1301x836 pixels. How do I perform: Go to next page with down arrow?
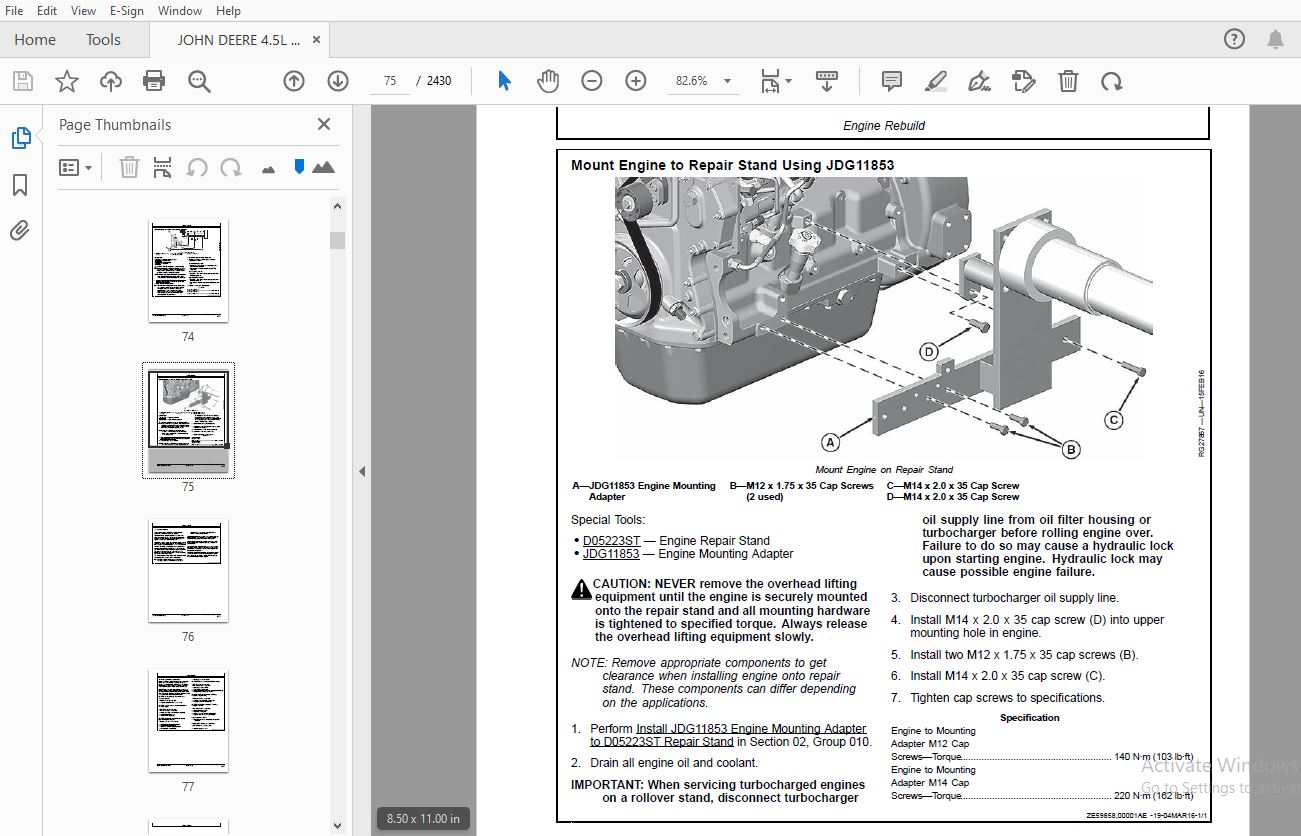click(338, 81)
